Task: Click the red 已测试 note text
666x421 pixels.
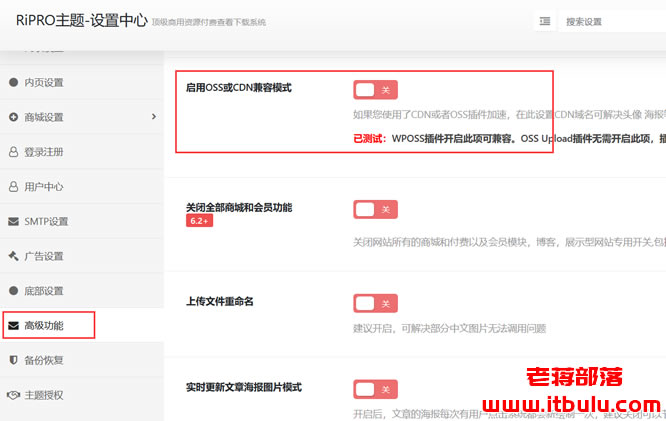Action: pos(369,138)
